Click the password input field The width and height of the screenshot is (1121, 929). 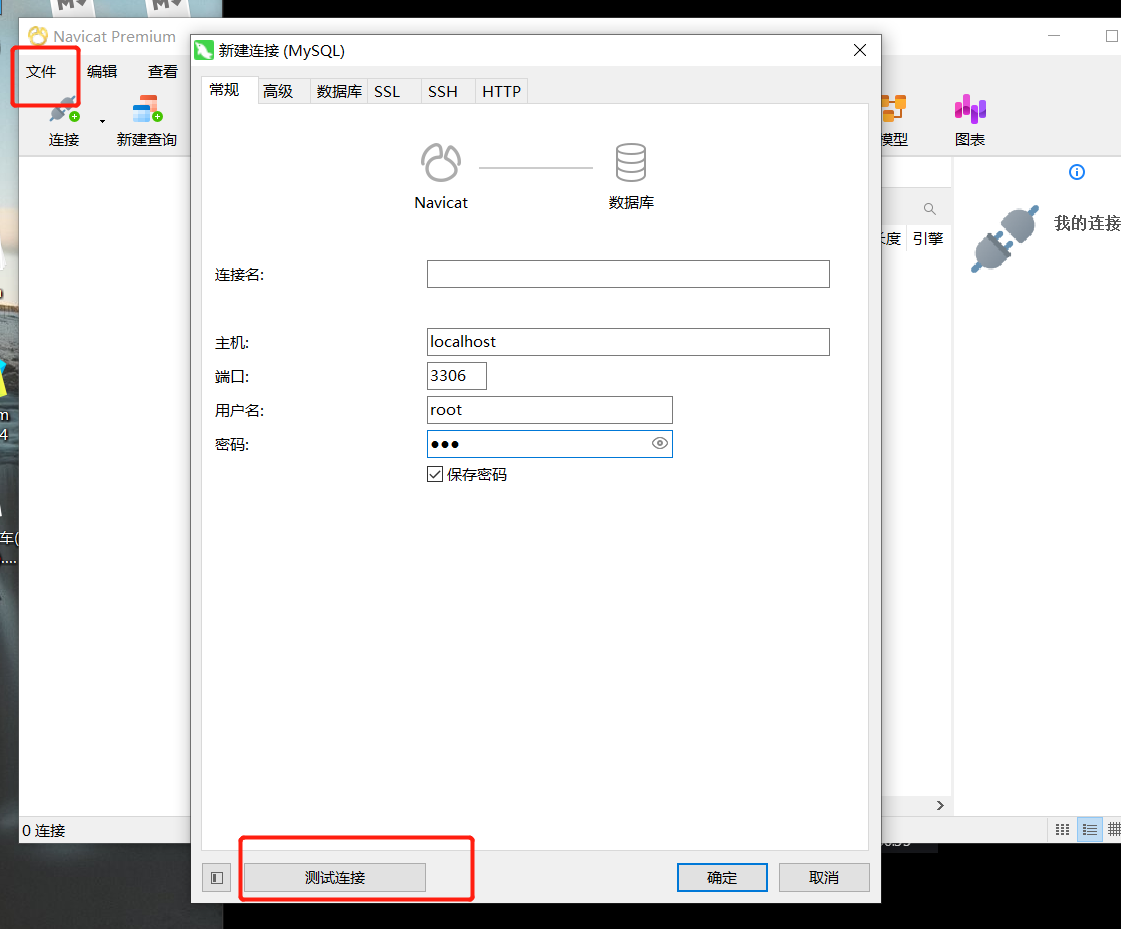tap(550, 443)
